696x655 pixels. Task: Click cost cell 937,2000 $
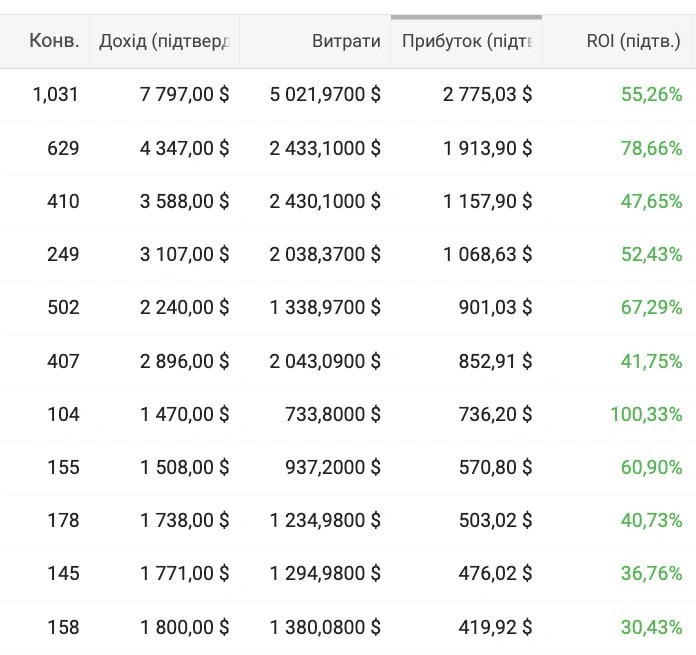pyautogui.click(x=333, y=467)
